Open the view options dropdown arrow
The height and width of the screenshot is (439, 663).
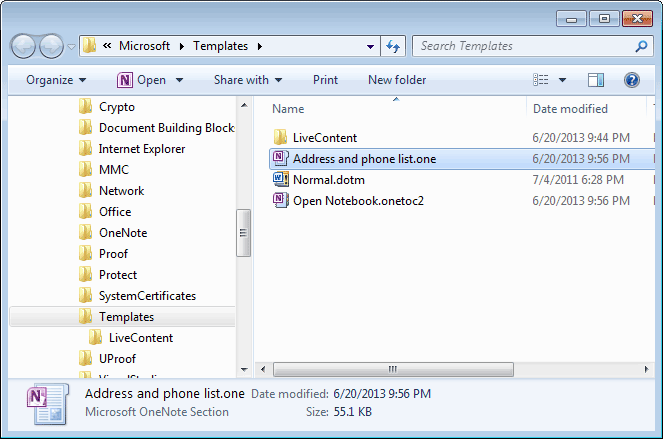point(562,80)
